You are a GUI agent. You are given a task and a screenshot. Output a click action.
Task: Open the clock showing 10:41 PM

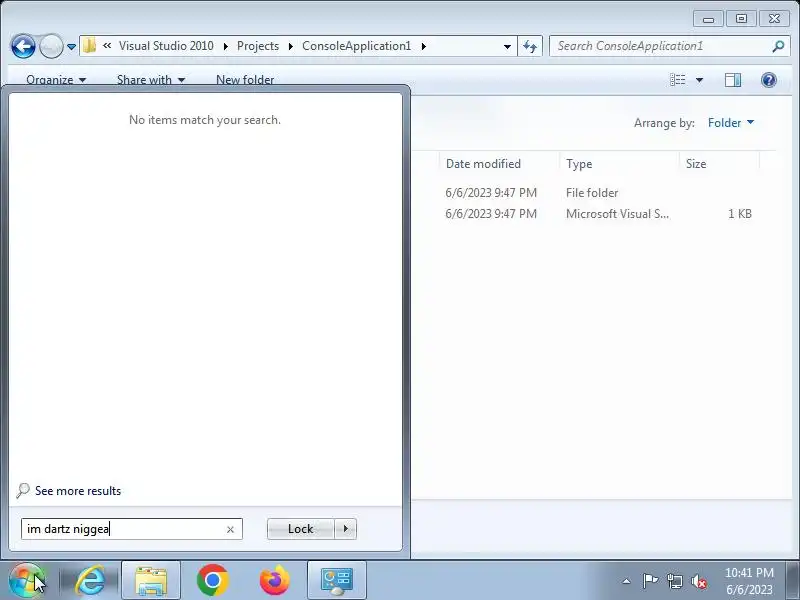click(x=749, y=581)
